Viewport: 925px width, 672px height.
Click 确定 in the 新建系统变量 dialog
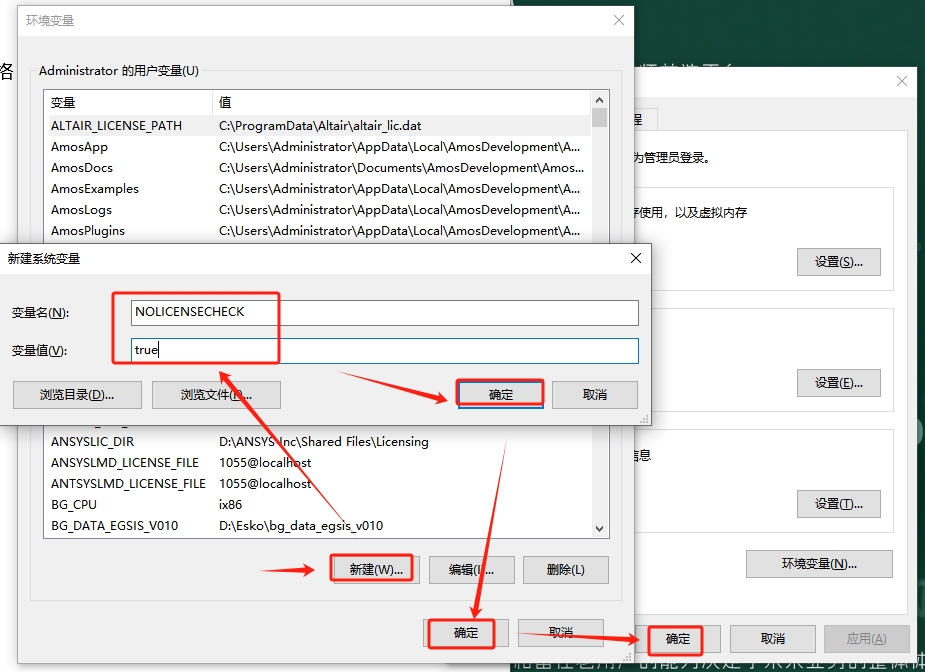(500, 394)
